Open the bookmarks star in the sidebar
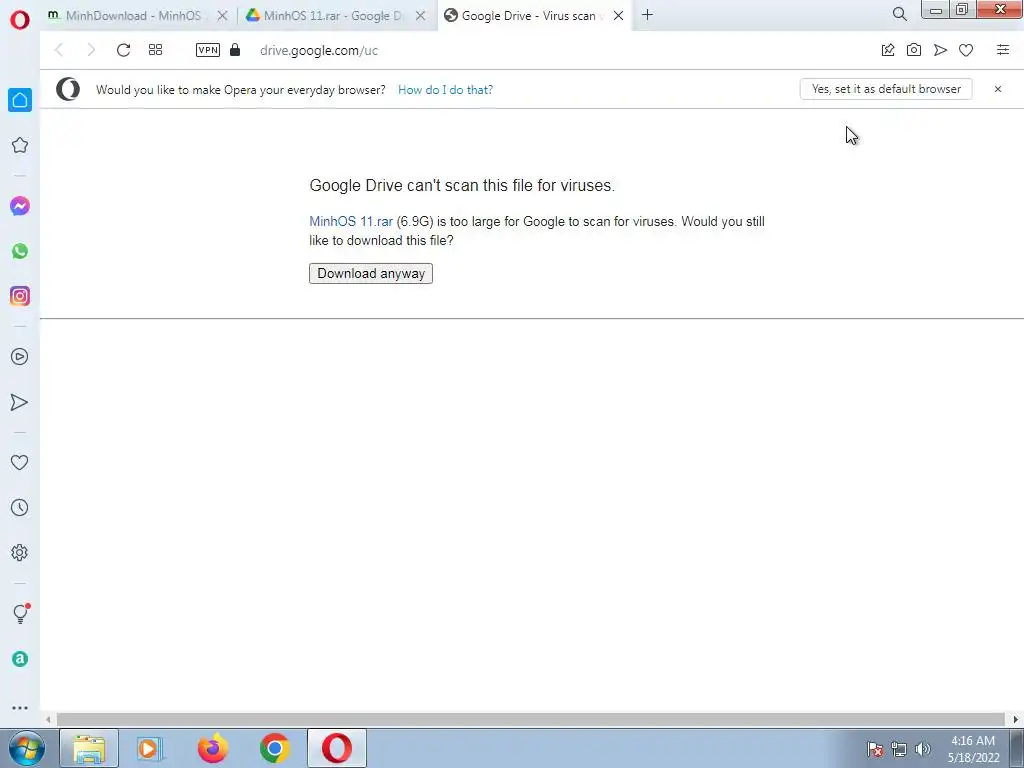 (x=20, y=145)
